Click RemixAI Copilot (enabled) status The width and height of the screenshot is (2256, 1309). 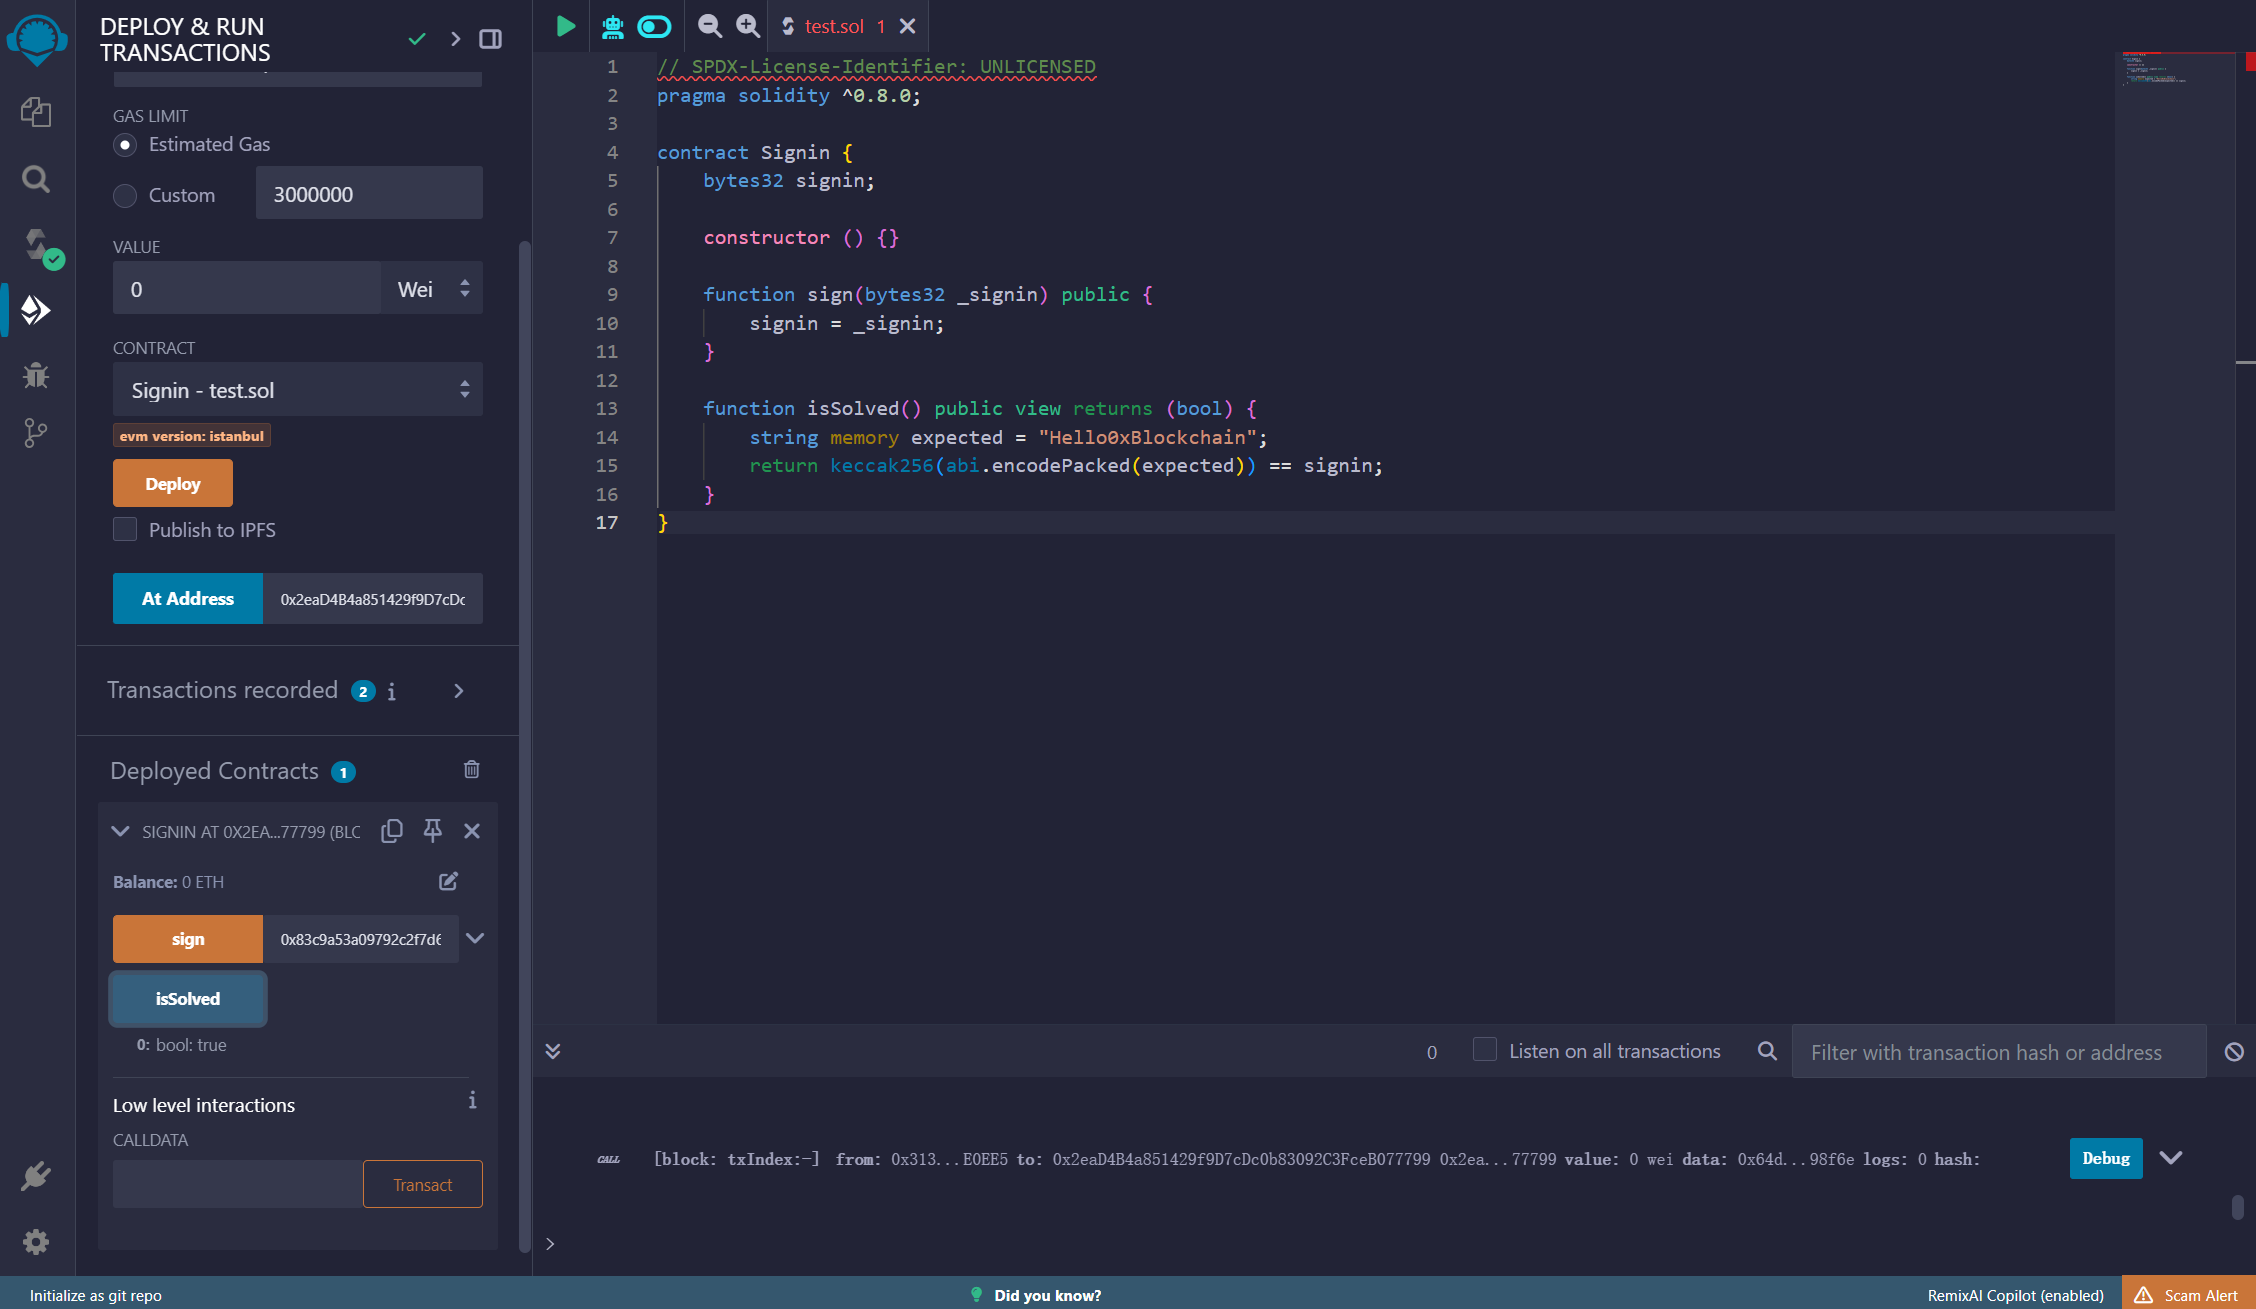pos(2016,1295)
